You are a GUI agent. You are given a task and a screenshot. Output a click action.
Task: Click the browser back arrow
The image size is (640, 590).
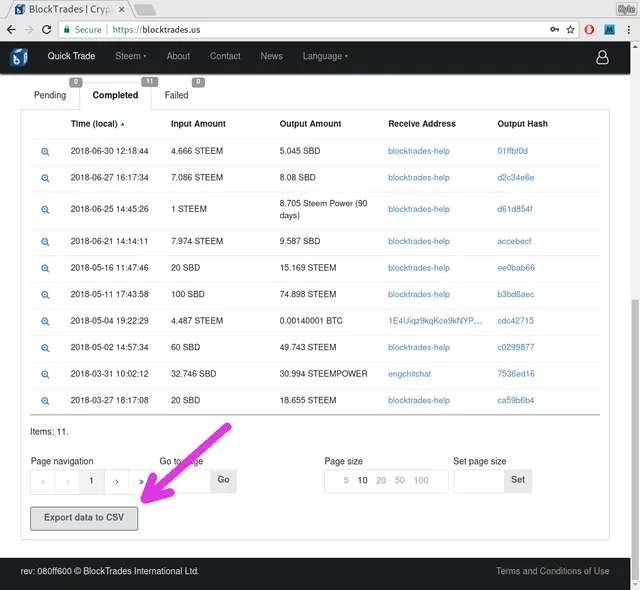11,30
